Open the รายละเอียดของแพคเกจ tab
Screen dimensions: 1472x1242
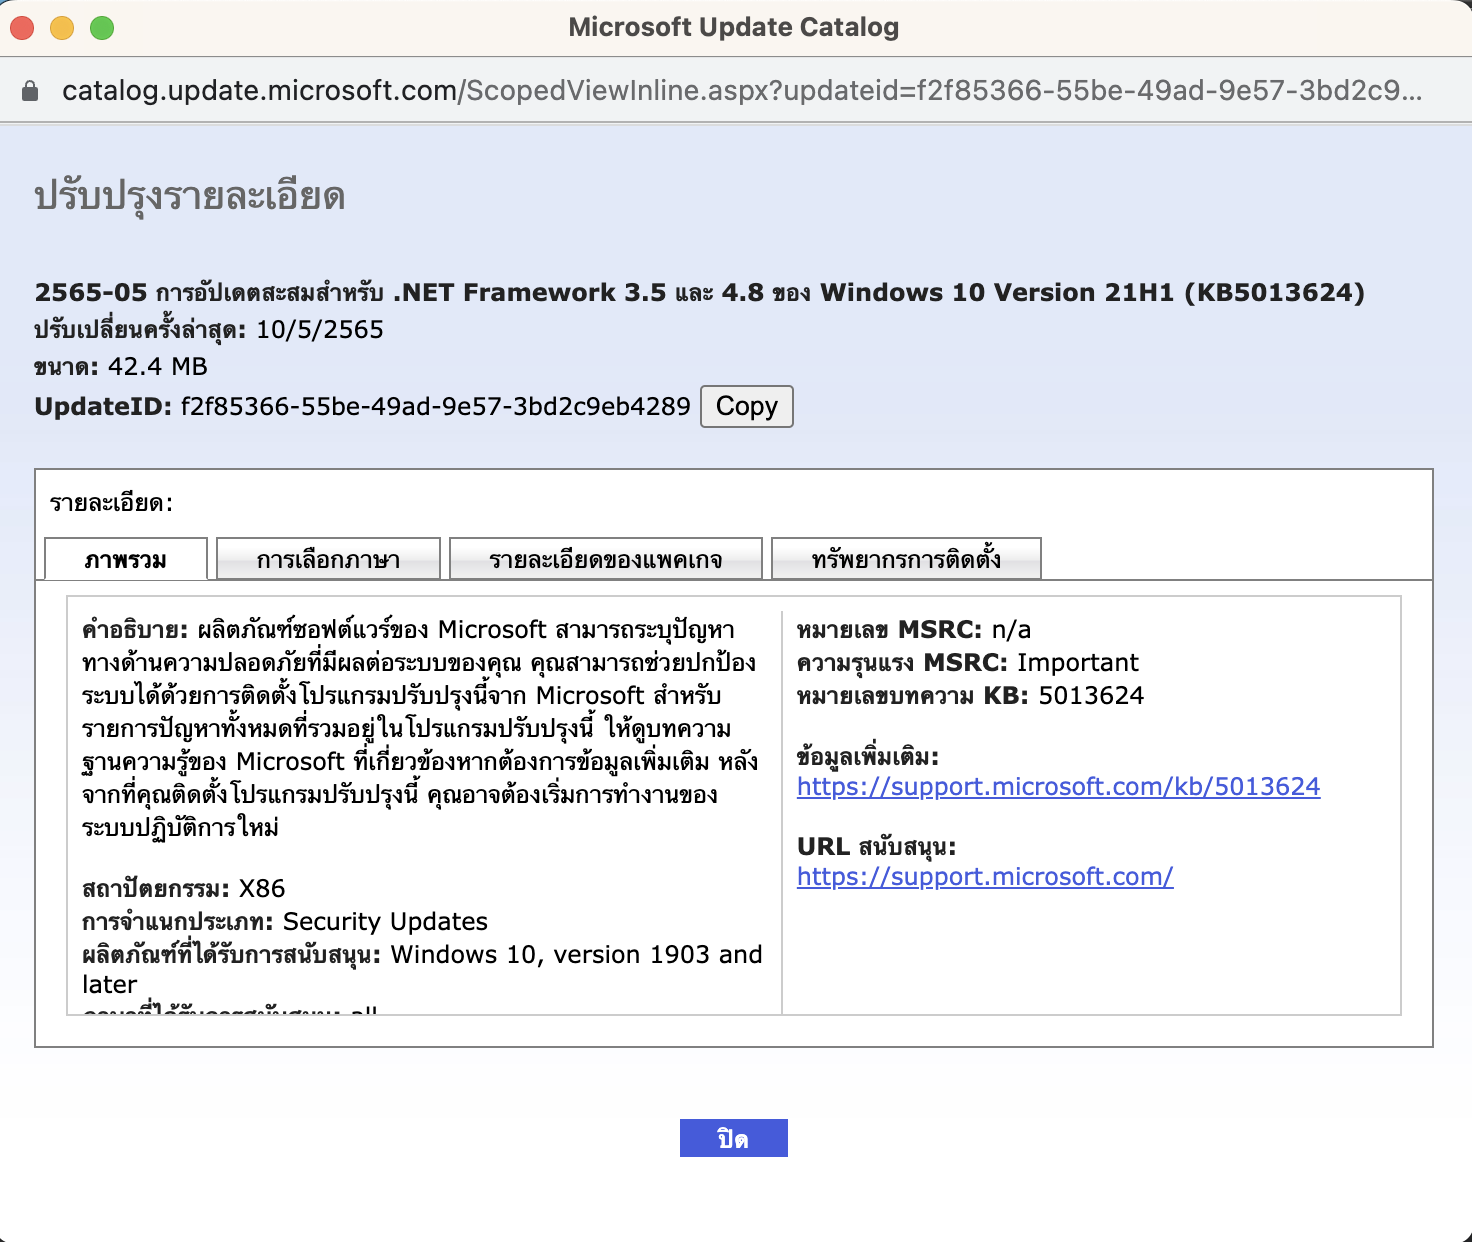tap(606, 559)
